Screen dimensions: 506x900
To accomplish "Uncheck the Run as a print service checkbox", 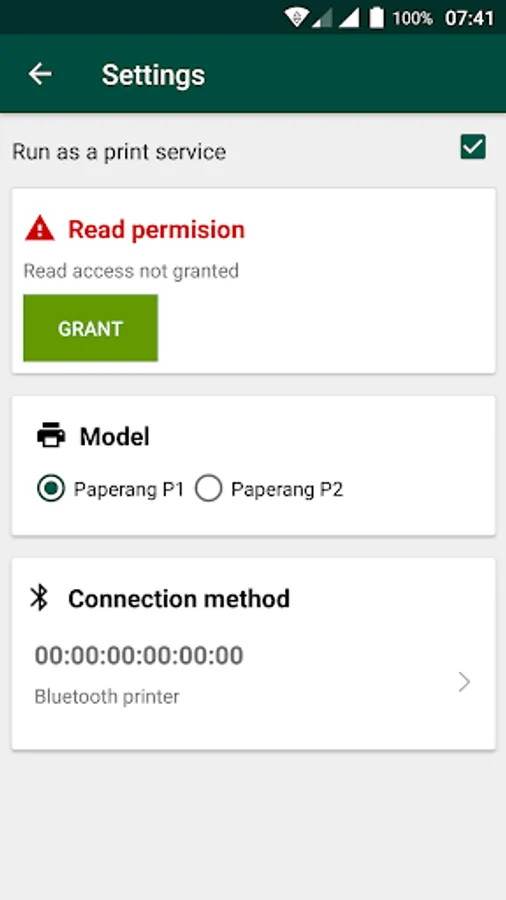I will [x=473, y=147].
